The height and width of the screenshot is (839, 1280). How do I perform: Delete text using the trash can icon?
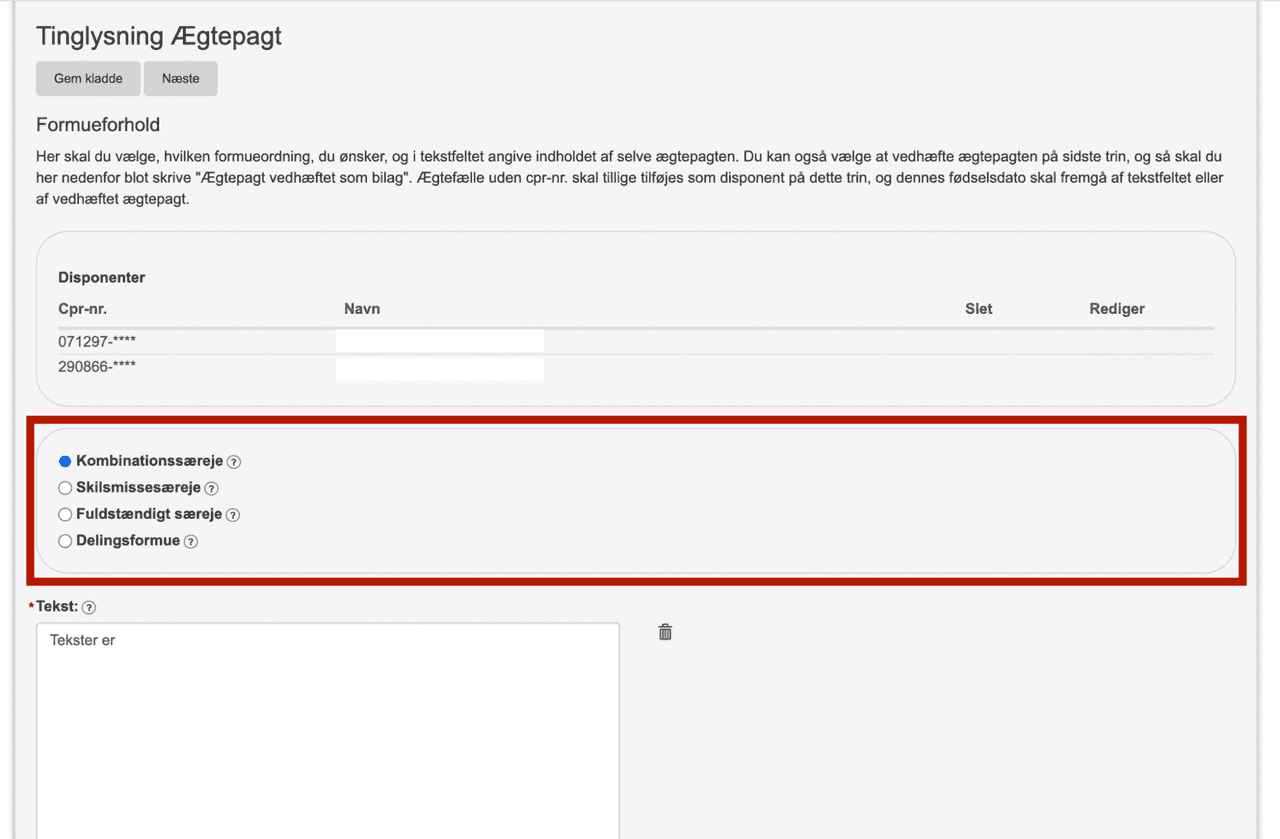tap(665, 632)
